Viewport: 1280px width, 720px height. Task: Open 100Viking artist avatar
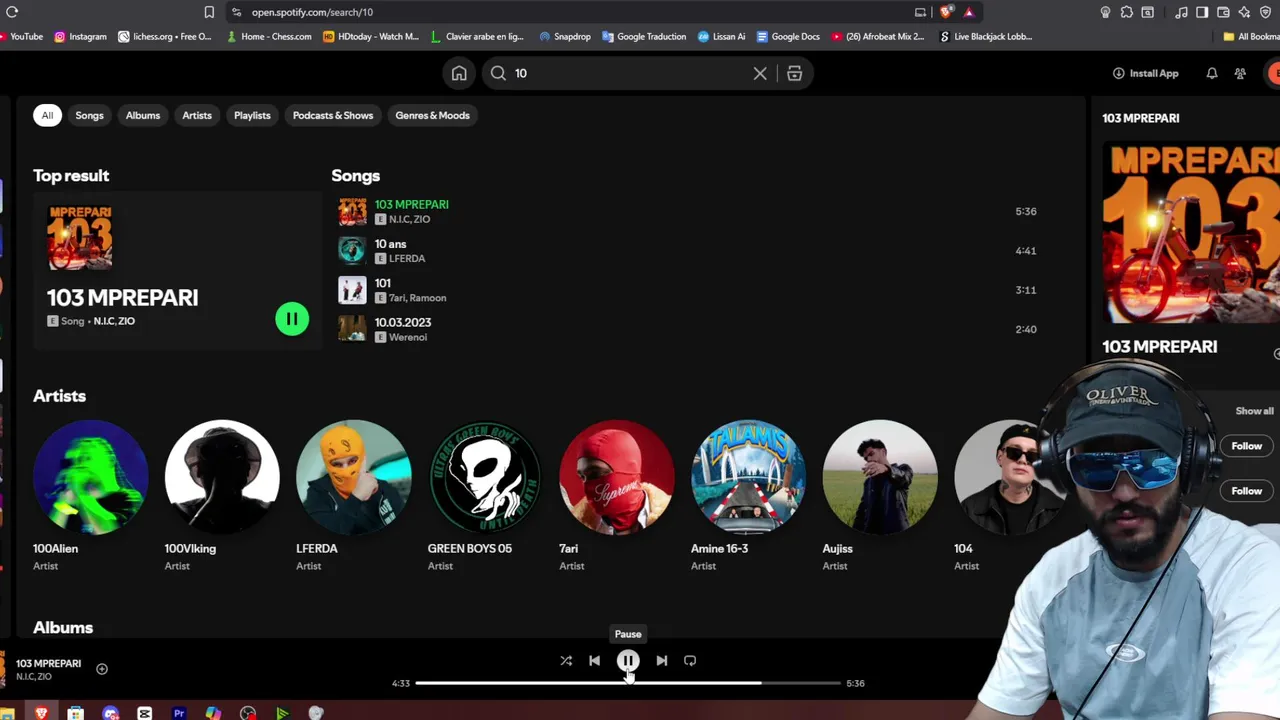[222, 477]
